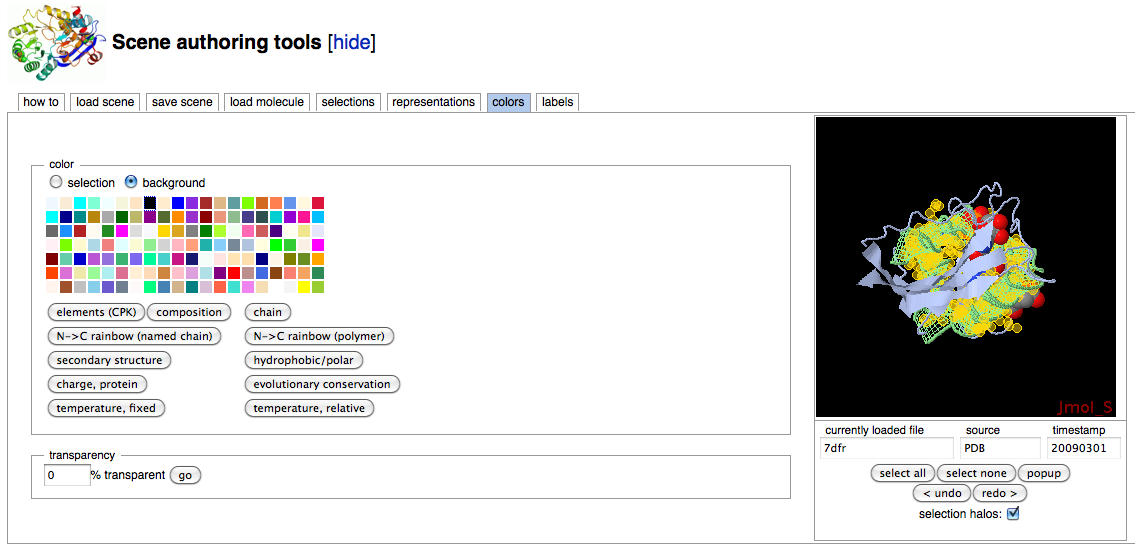1135x556 pixels.
Task: Select the 'selection' color radio button
Action: click(56, 183)
